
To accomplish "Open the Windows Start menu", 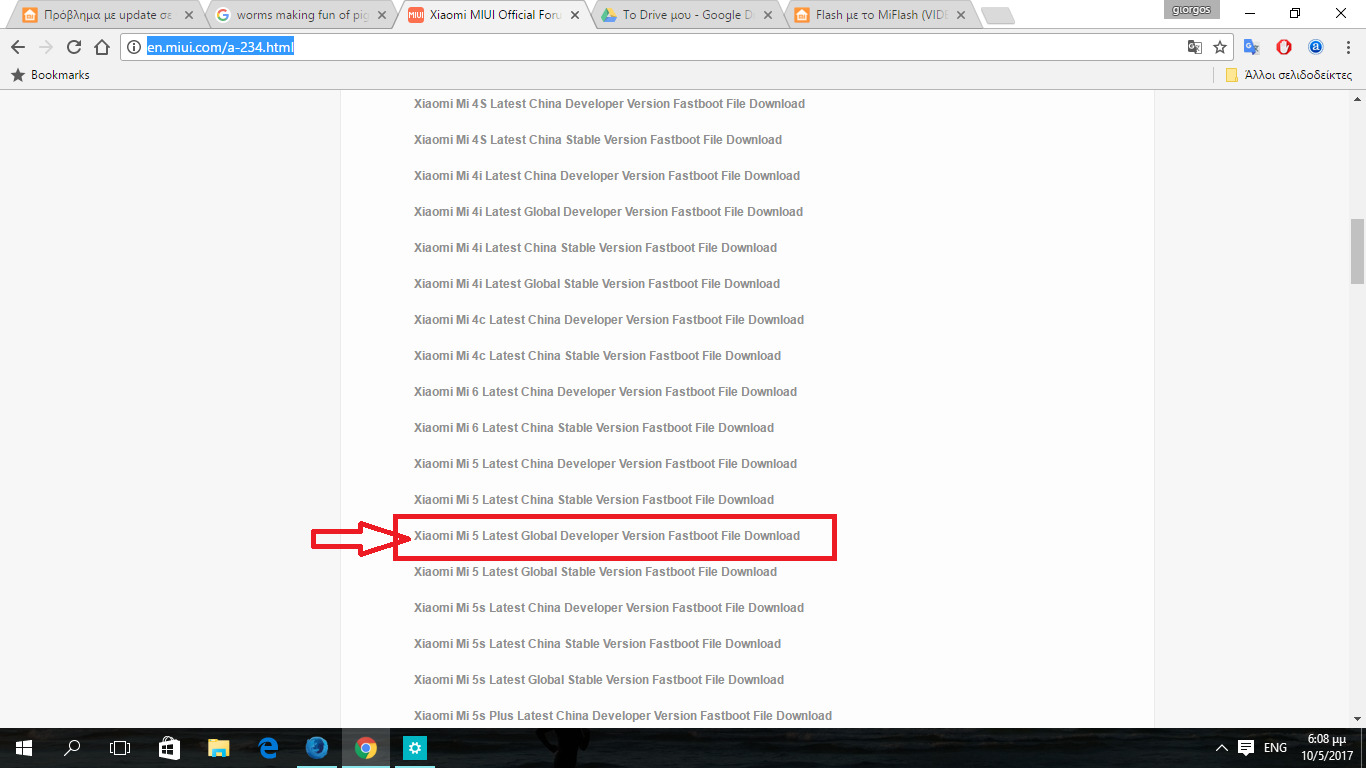I will pos(23,748).
